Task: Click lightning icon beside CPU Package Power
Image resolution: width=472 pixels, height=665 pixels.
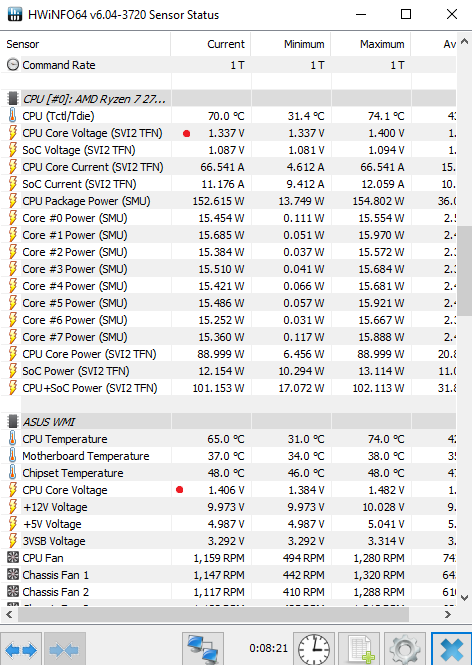Action: [x=13, y=201]
